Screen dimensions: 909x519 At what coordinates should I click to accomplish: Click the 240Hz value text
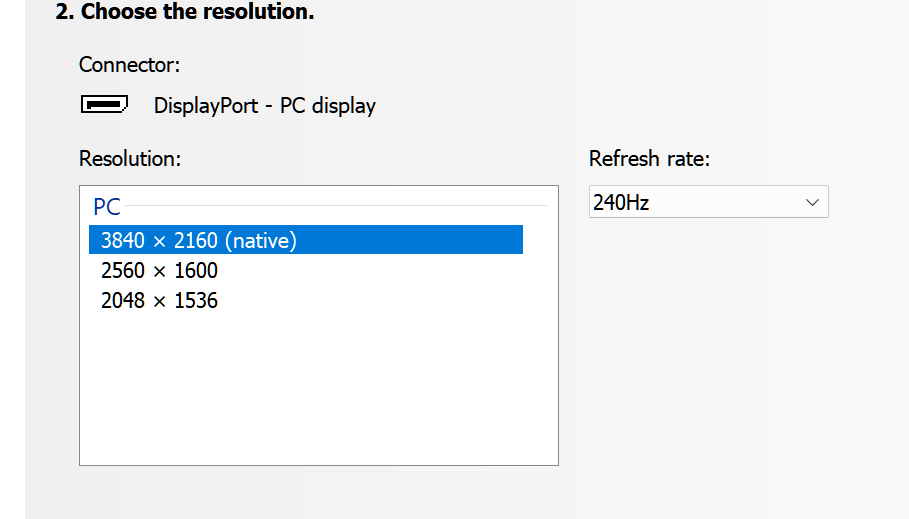point(621,202)
